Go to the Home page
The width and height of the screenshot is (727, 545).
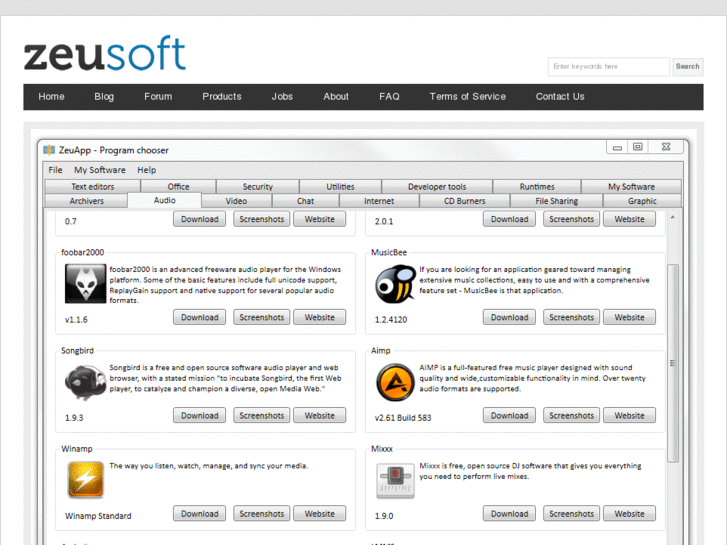(x=51, y=96)
